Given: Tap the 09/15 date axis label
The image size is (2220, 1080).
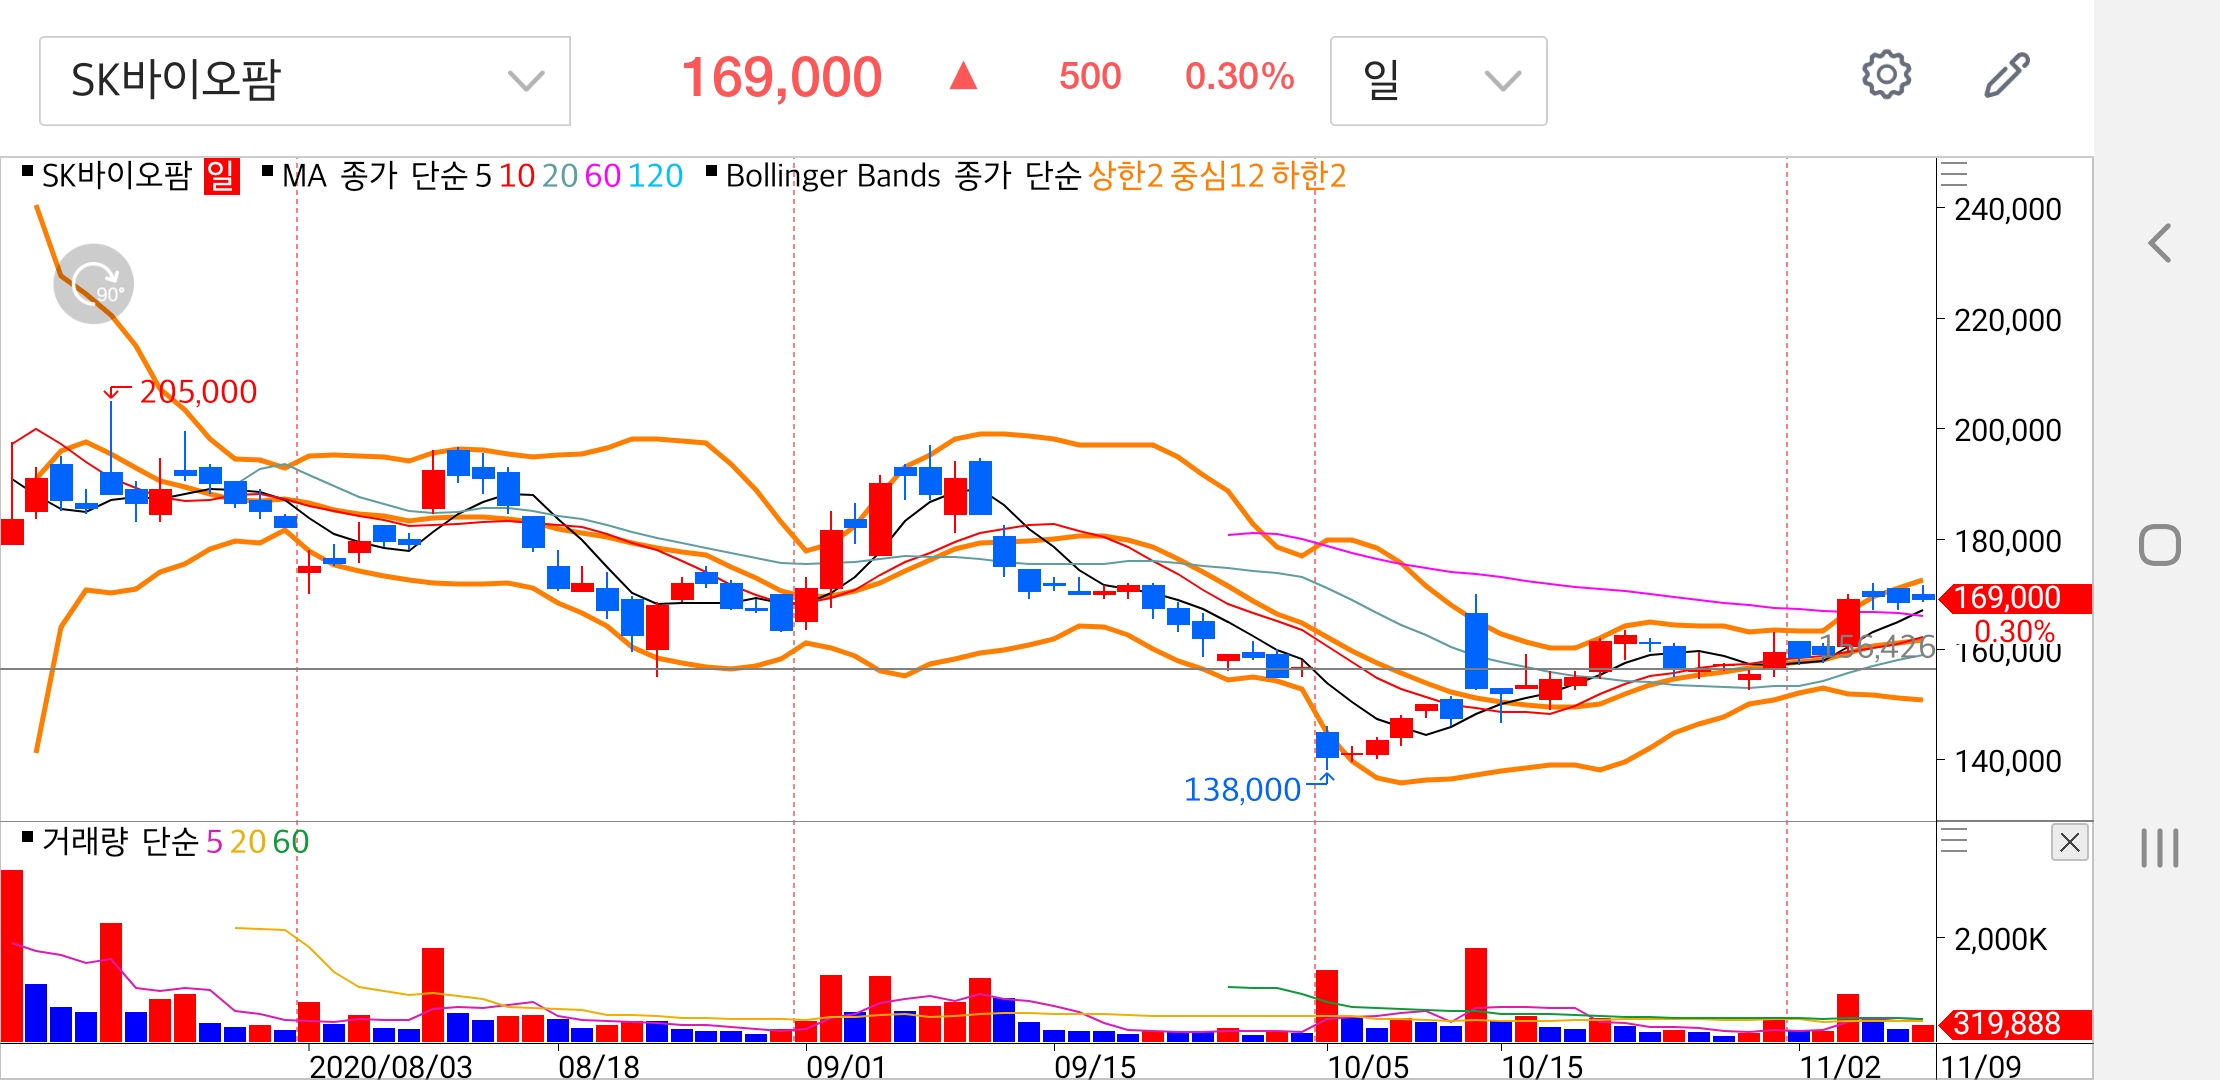Looking at the screenshot, I should 1095,1066.
